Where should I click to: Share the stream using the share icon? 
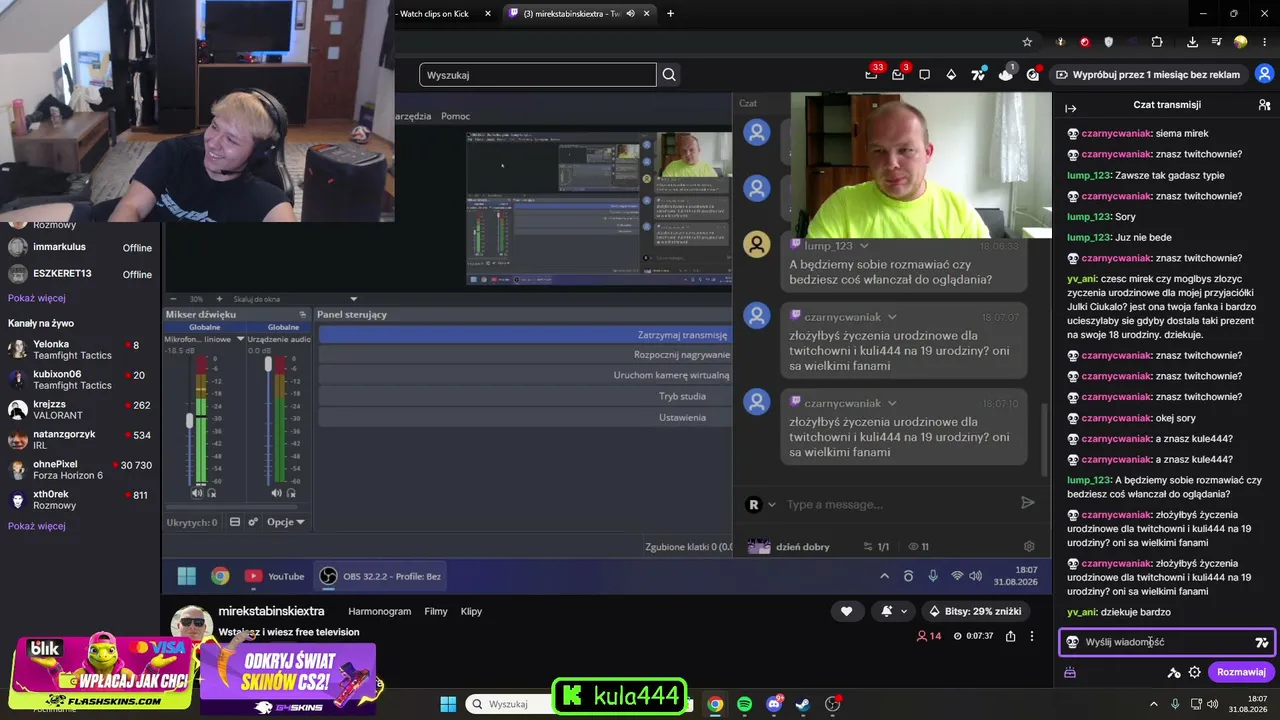coord(1011,636)
